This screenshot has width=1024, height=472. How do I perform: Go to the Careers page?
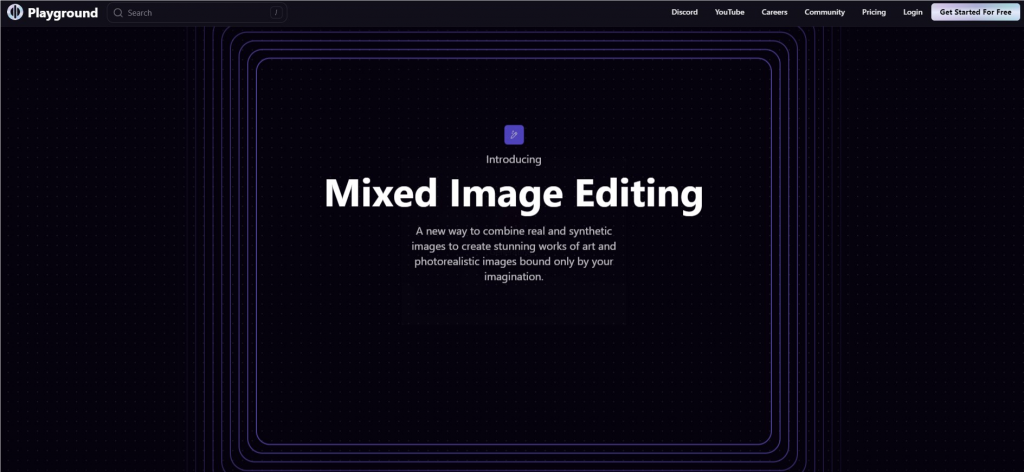(x=775, y=12)
